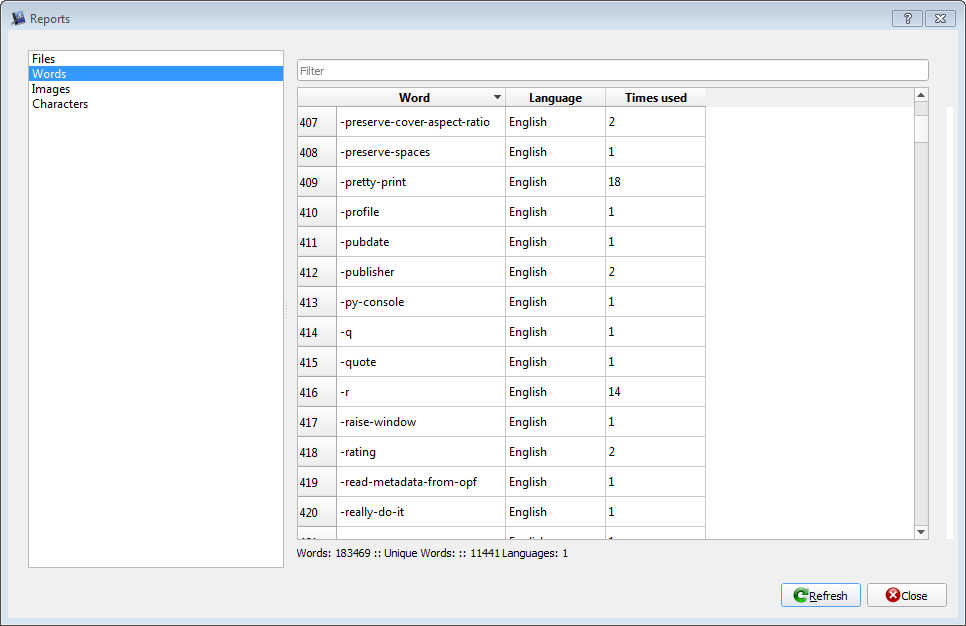Click Times used value 1 for -raise-window
The image size is (966, 626).
[656, 422]
